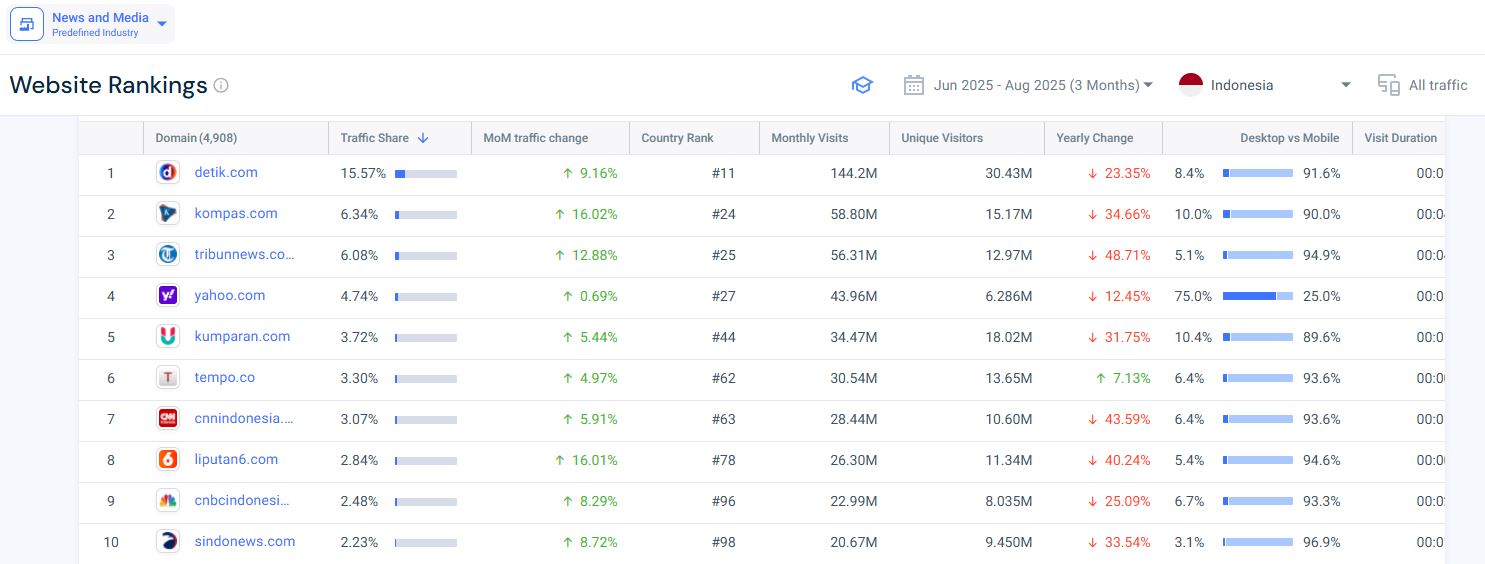
Task: Click the #98 country rank cell
Action: point(724,542)
